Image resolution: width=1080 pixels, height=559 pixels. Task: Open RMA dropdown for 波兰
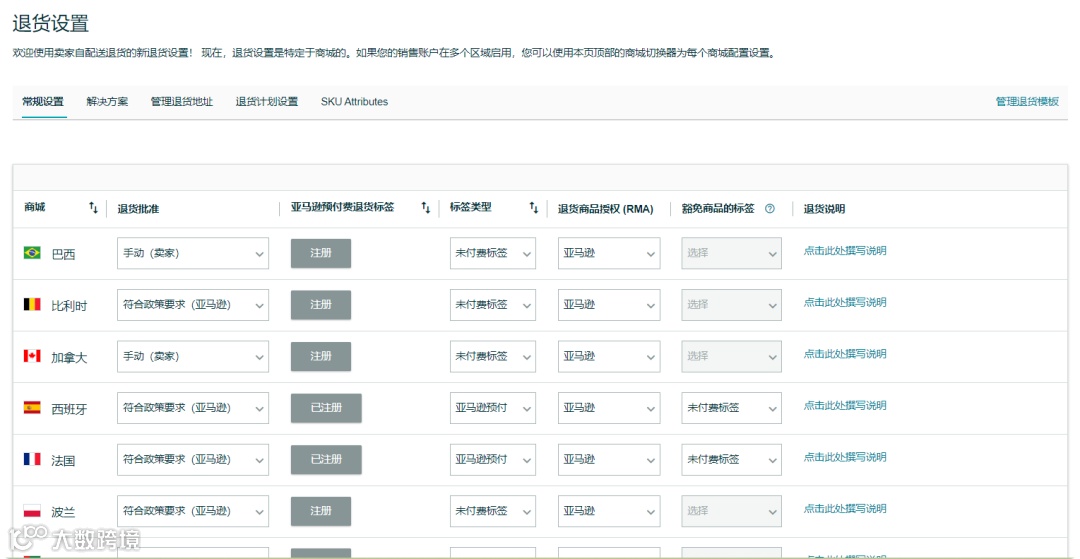coord(609,511)
